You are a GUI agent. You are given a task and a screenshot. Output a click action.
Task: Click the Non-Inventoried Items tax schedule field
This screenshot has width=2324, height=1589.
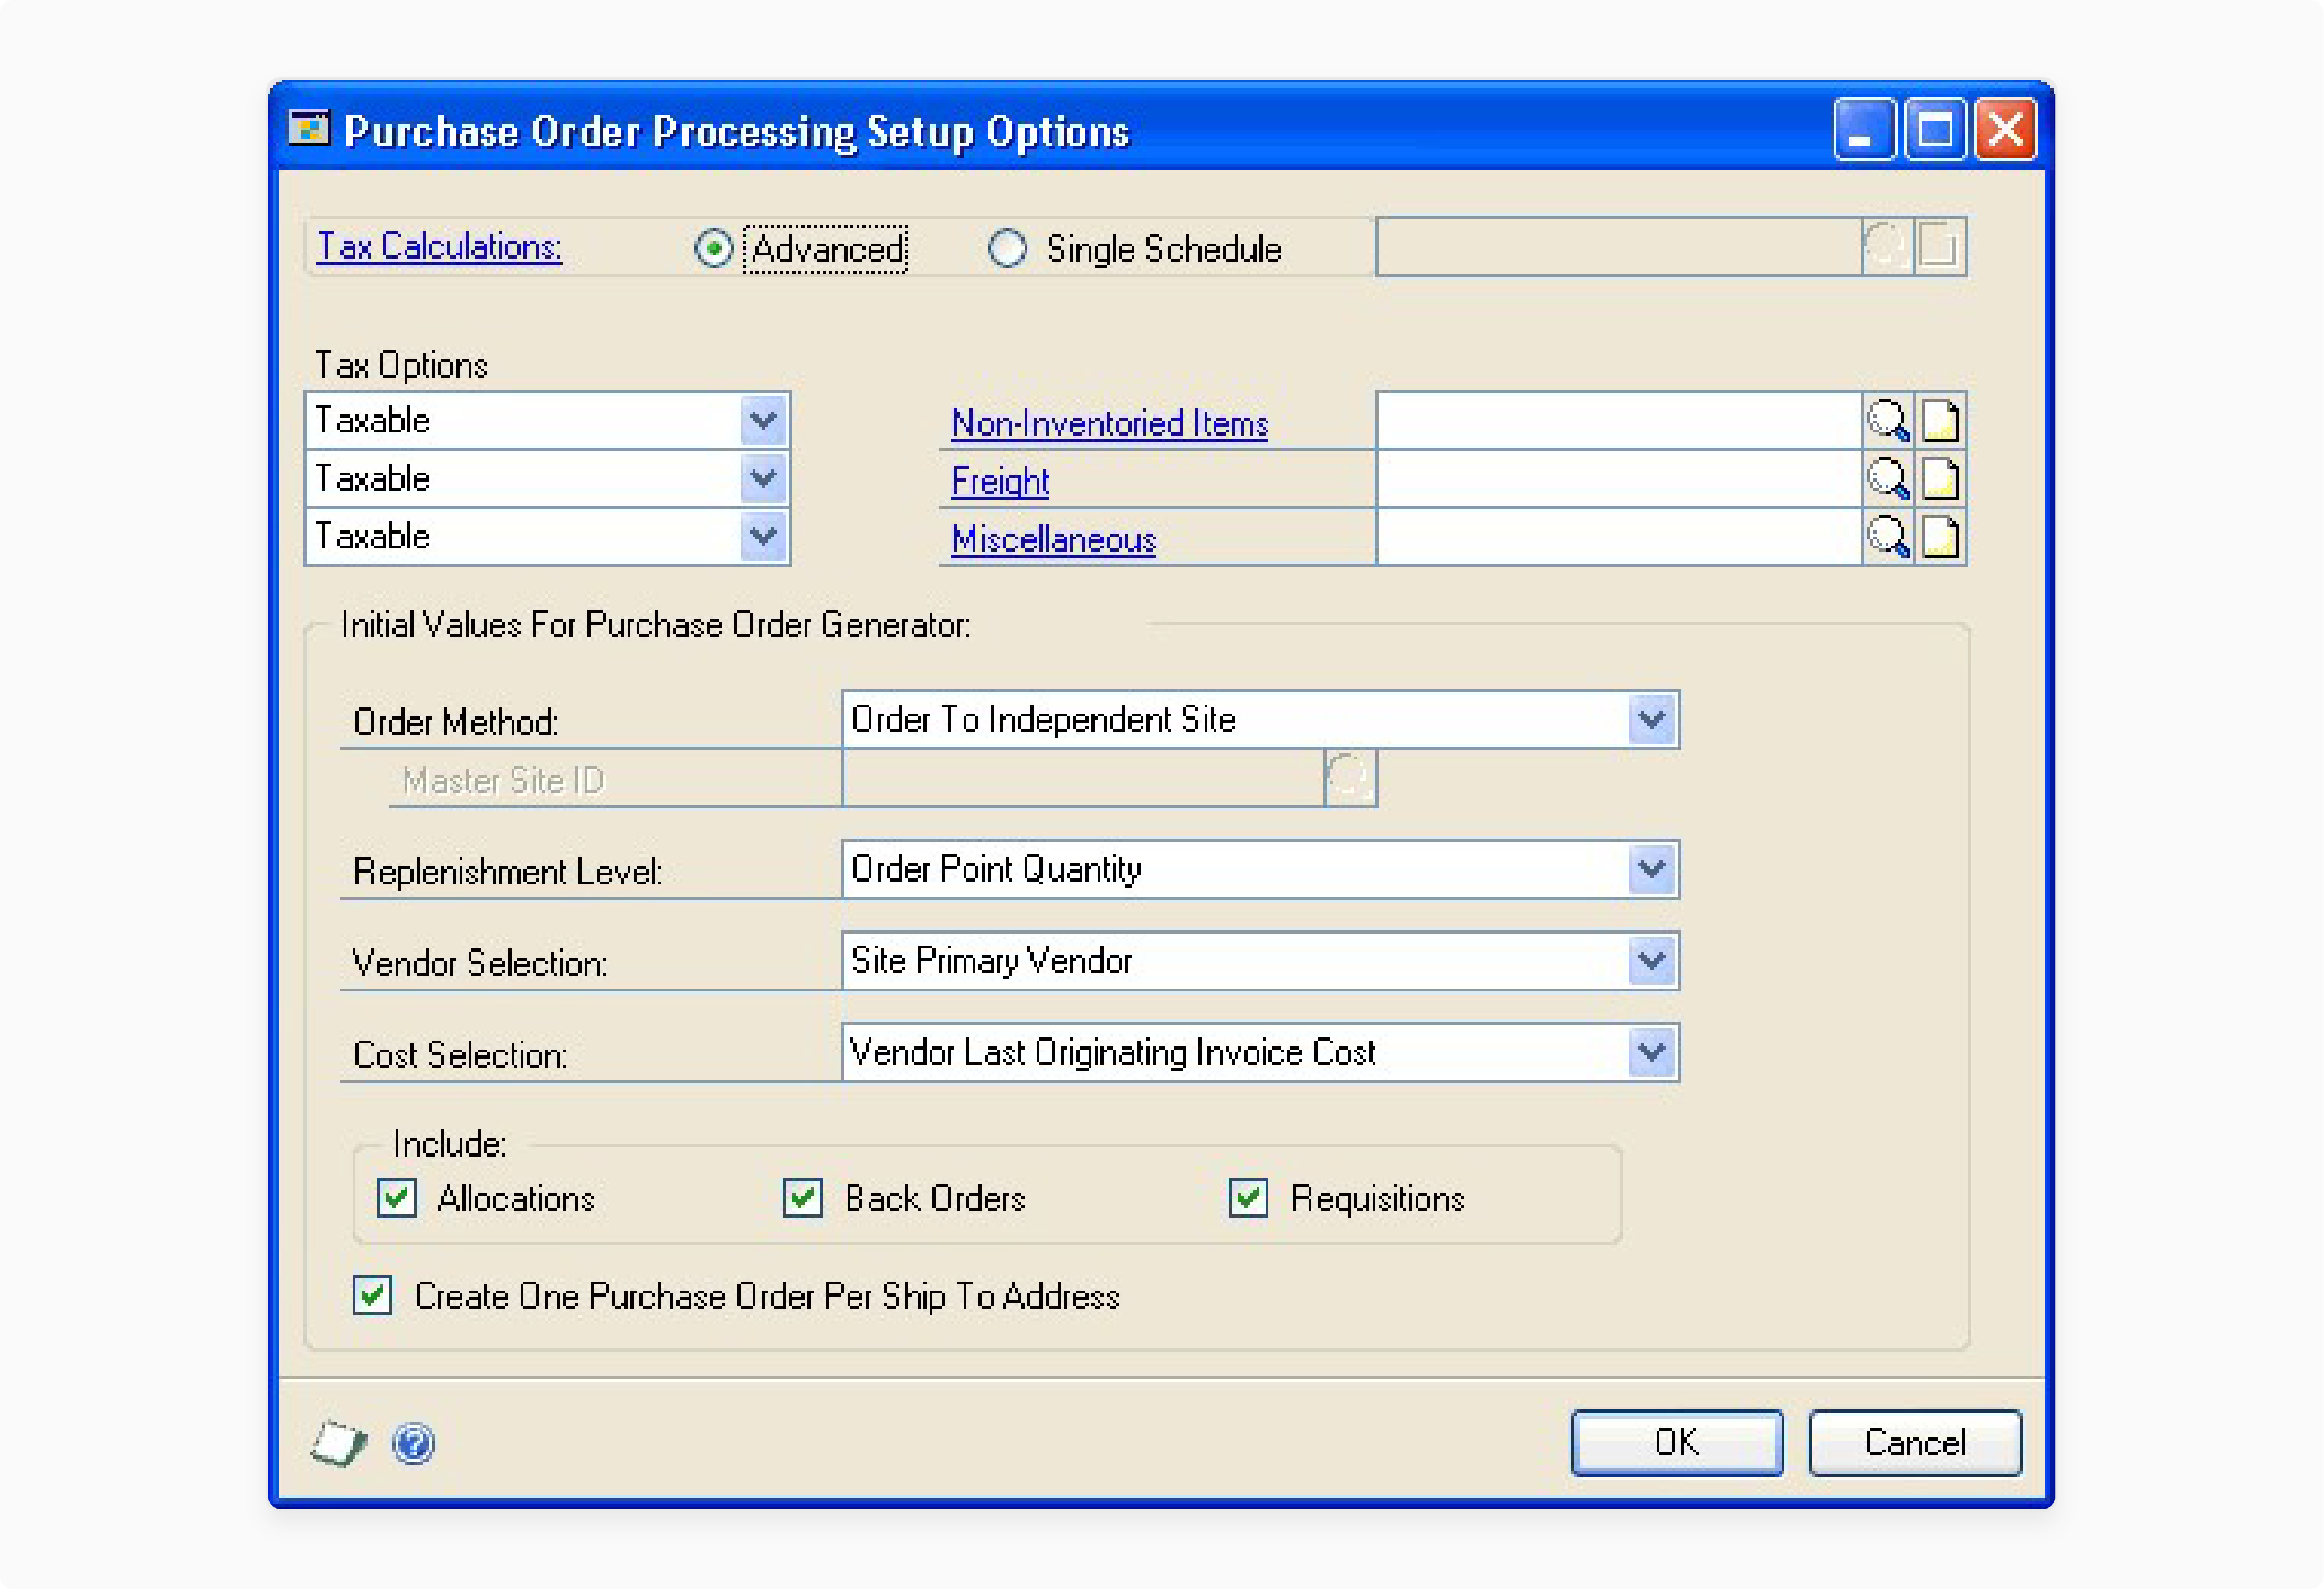(x=1619, y=421)
